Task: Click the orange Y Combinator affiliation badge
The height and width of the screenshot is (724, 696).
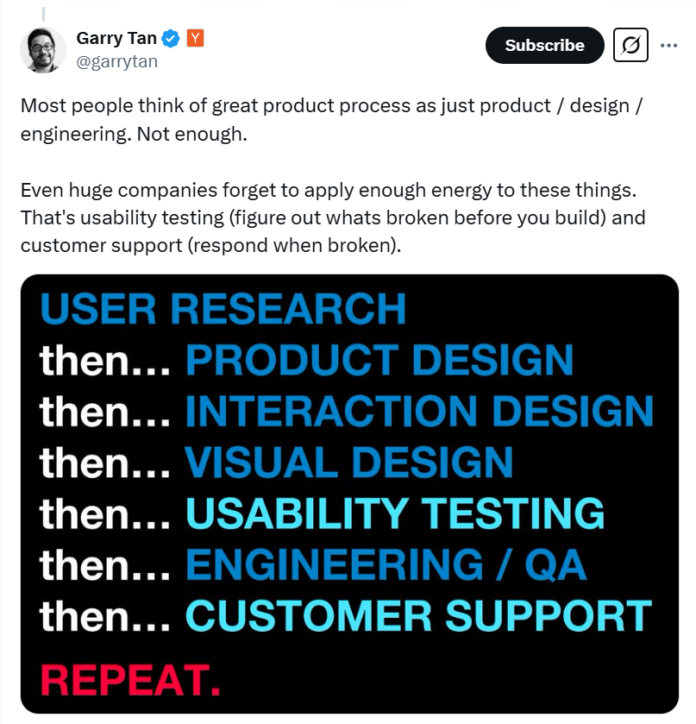Action: pos(196,39)
